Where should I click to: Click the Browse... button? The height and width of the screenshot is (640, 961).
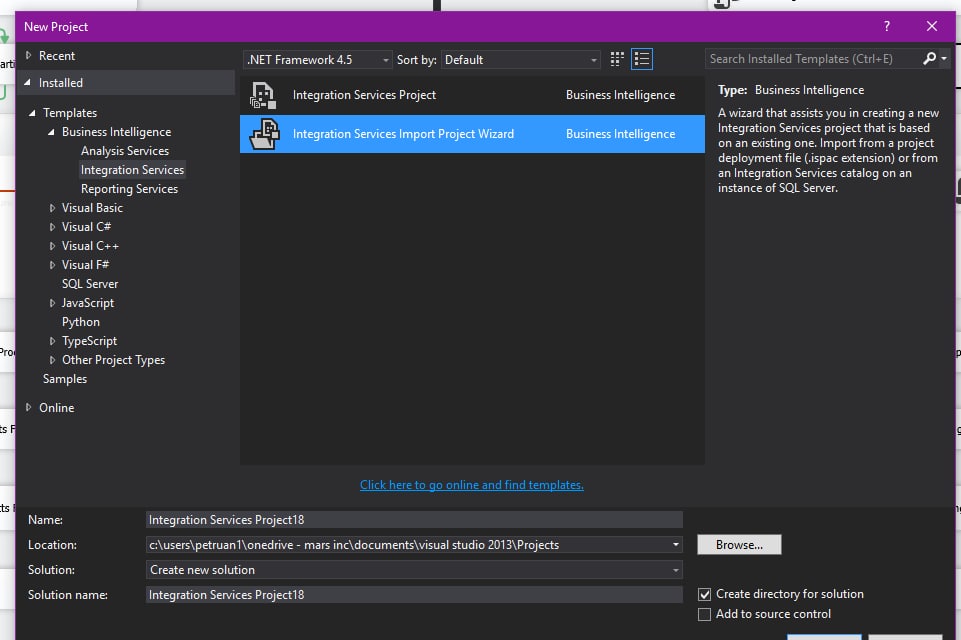(739, 544)
